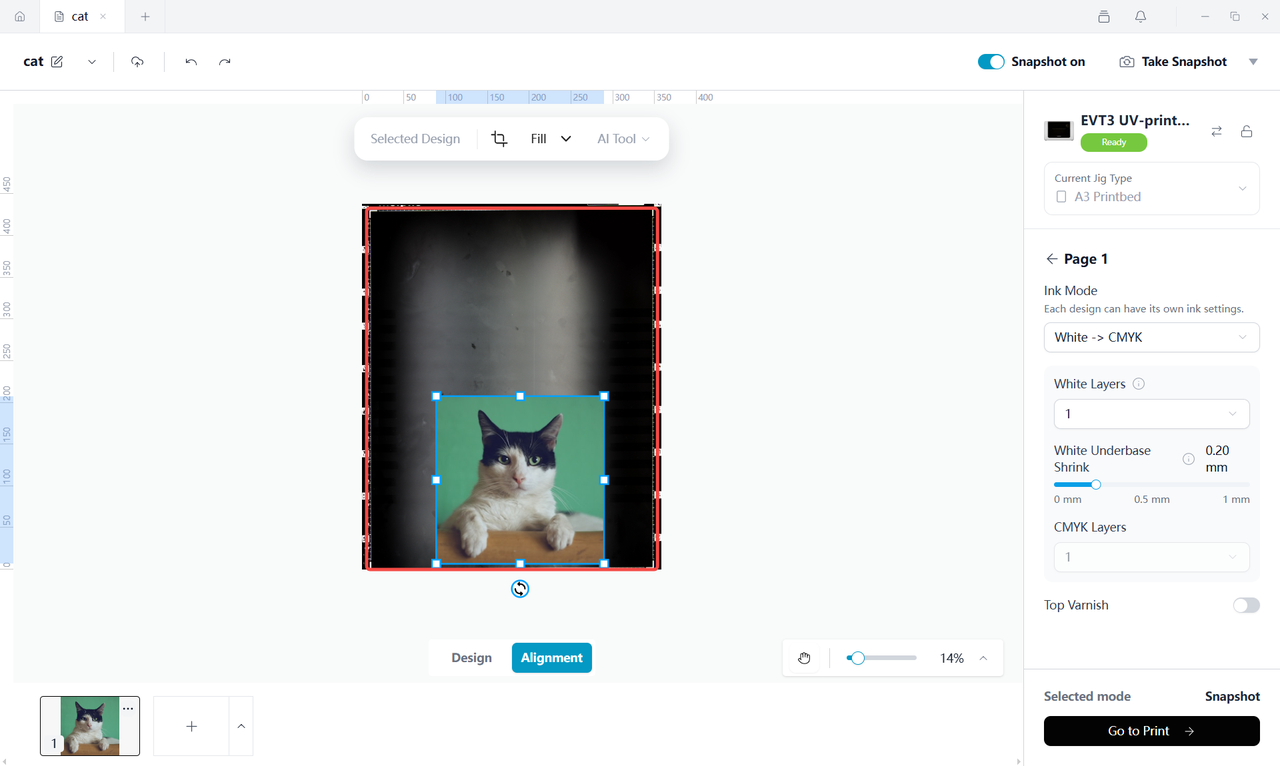Viewport: 1280px width, 766px height.
Task: Open the notifications bell
Action: pos(1141,17)
